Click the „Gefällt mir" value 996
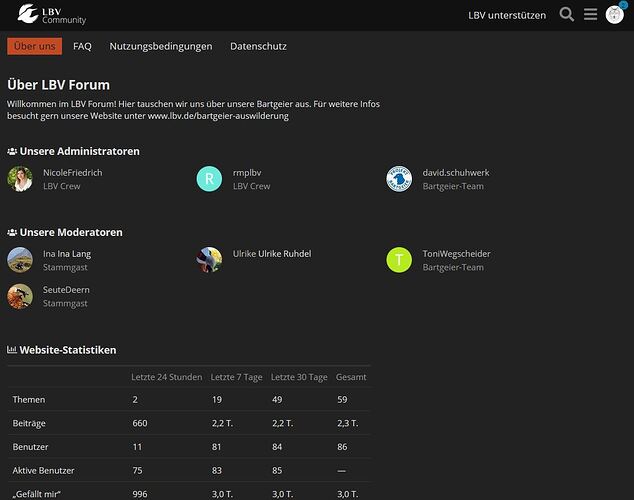 pos(140,494)
